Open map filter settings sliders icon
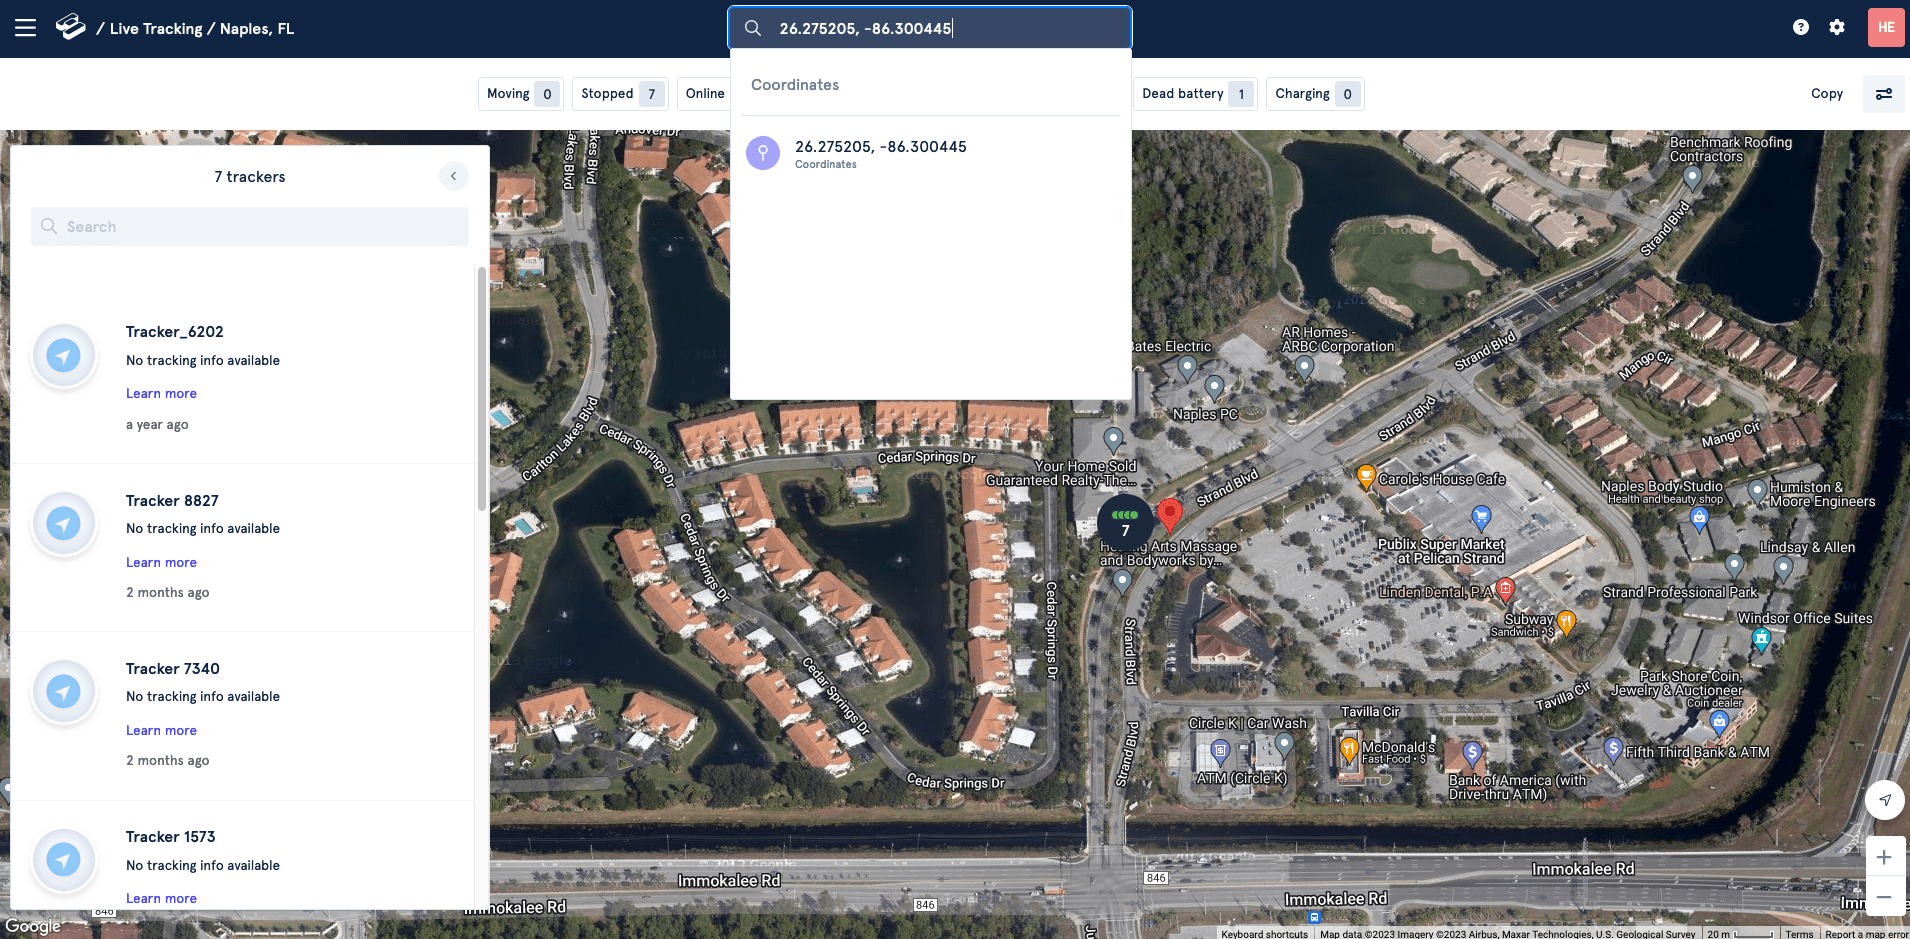The image size is (1910, 939). (1884, 94)
